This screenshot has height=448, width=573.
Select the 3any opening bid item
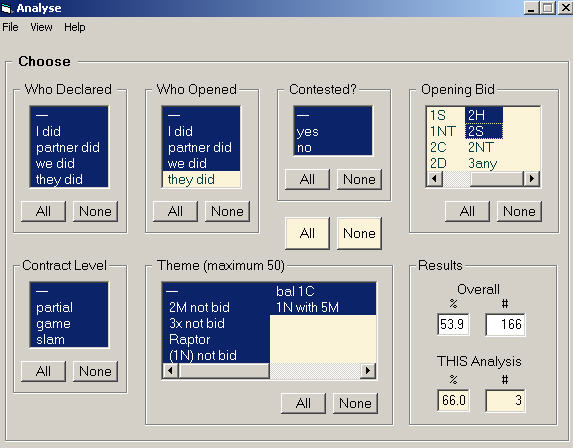(483, 163)
